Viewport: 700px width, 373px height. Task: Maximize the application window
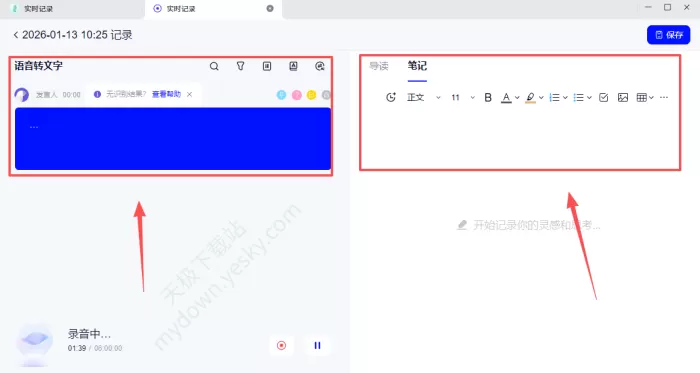pos(667,7)
